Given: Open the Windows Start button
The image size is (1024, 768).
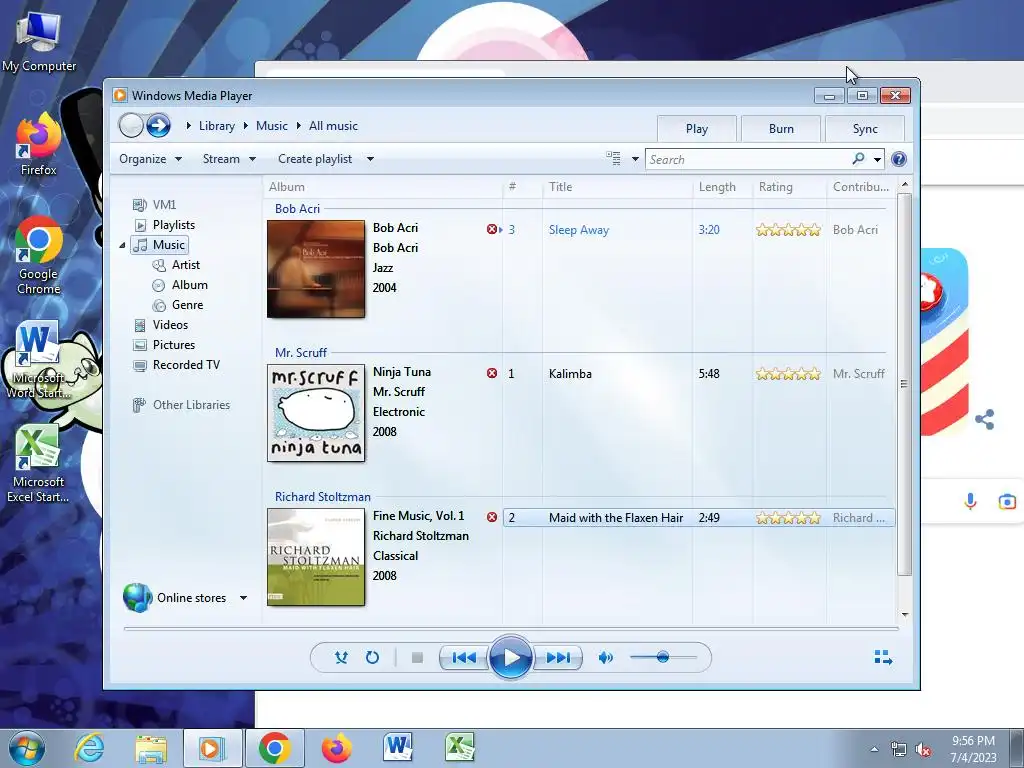Looking at the screenshot, I should pos(26,748).
